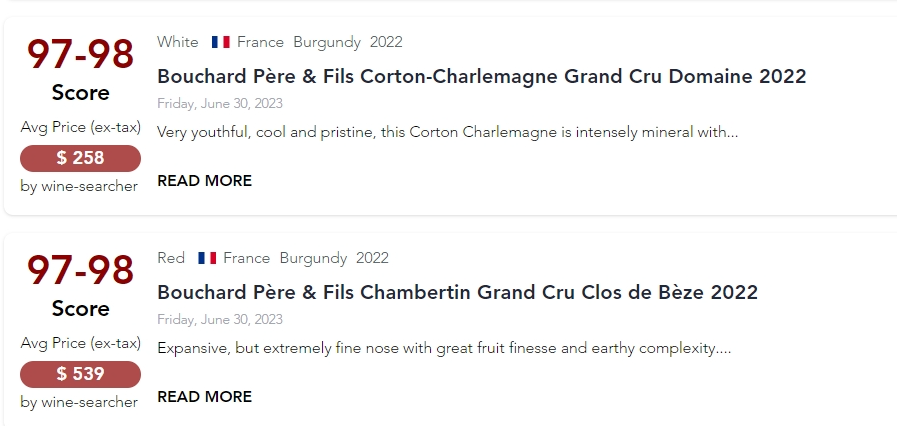The width and height of the screenshot is (897, 426).
Task: Select the White wine type tag
Action: point(178,42)
